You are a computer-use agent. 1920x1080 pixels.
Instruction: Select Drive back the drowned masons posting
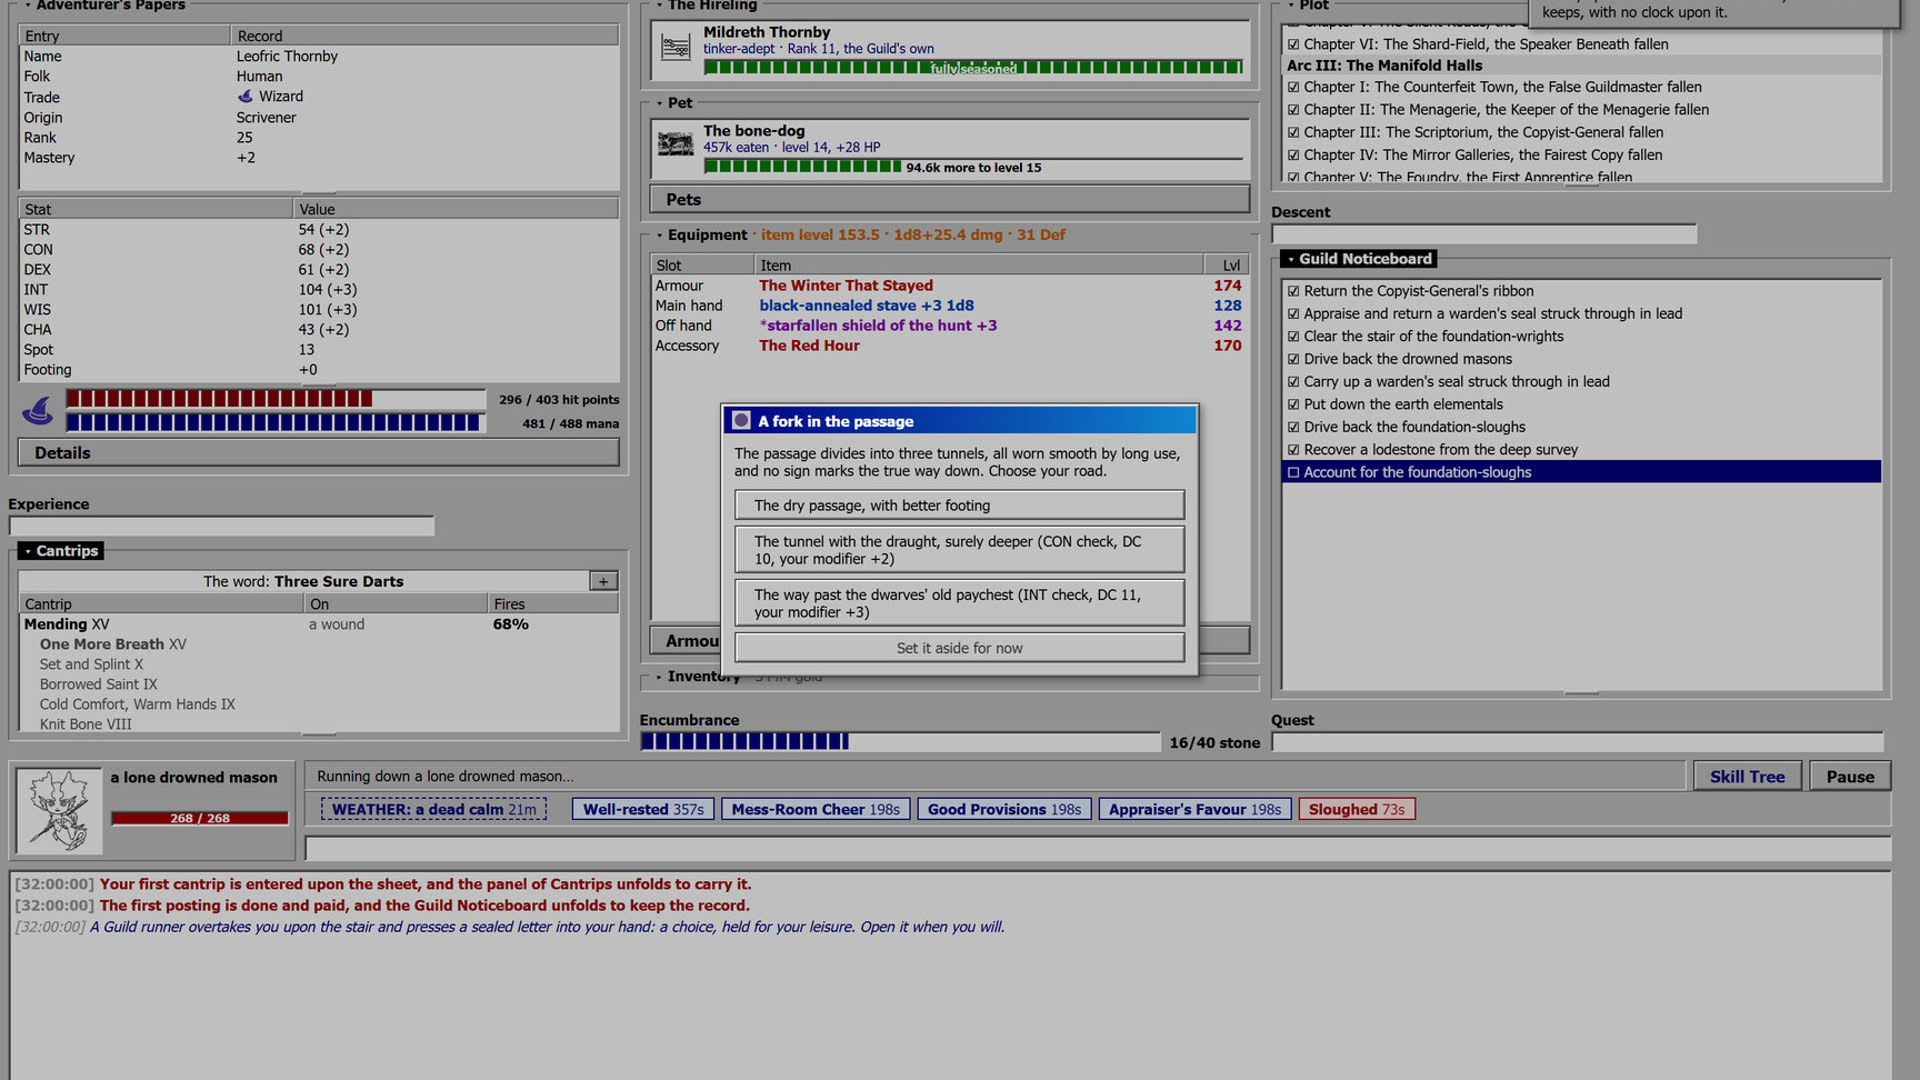pyautogui.click(x=1580, y=359)
